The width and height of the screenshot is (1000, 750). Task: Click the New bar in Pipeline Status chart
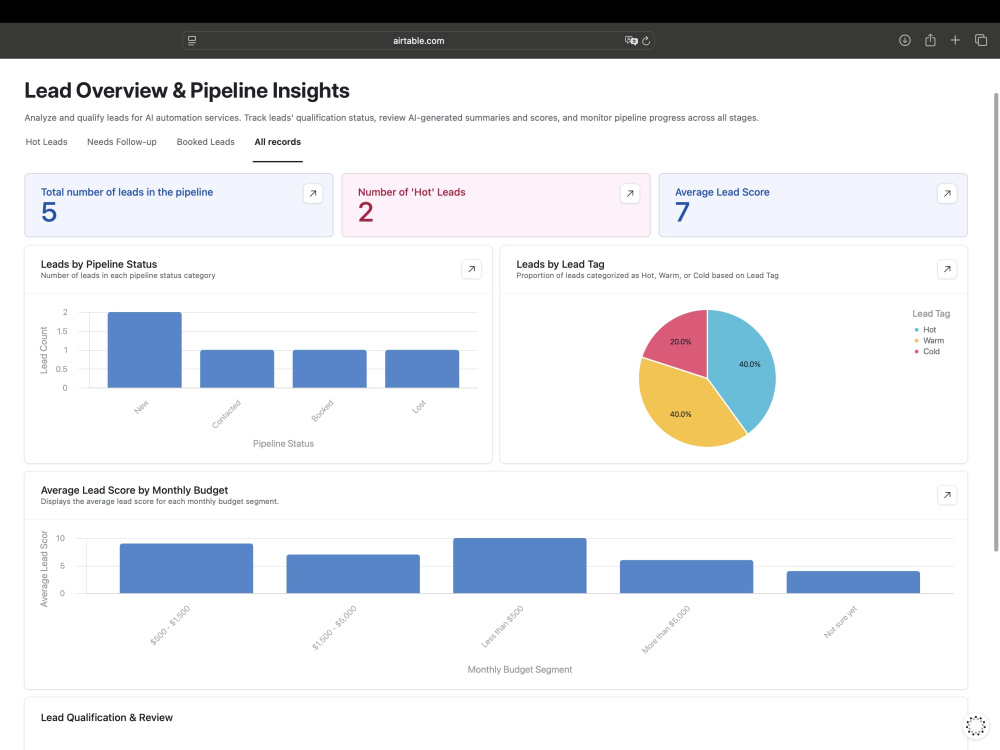[x=145, y=350]
